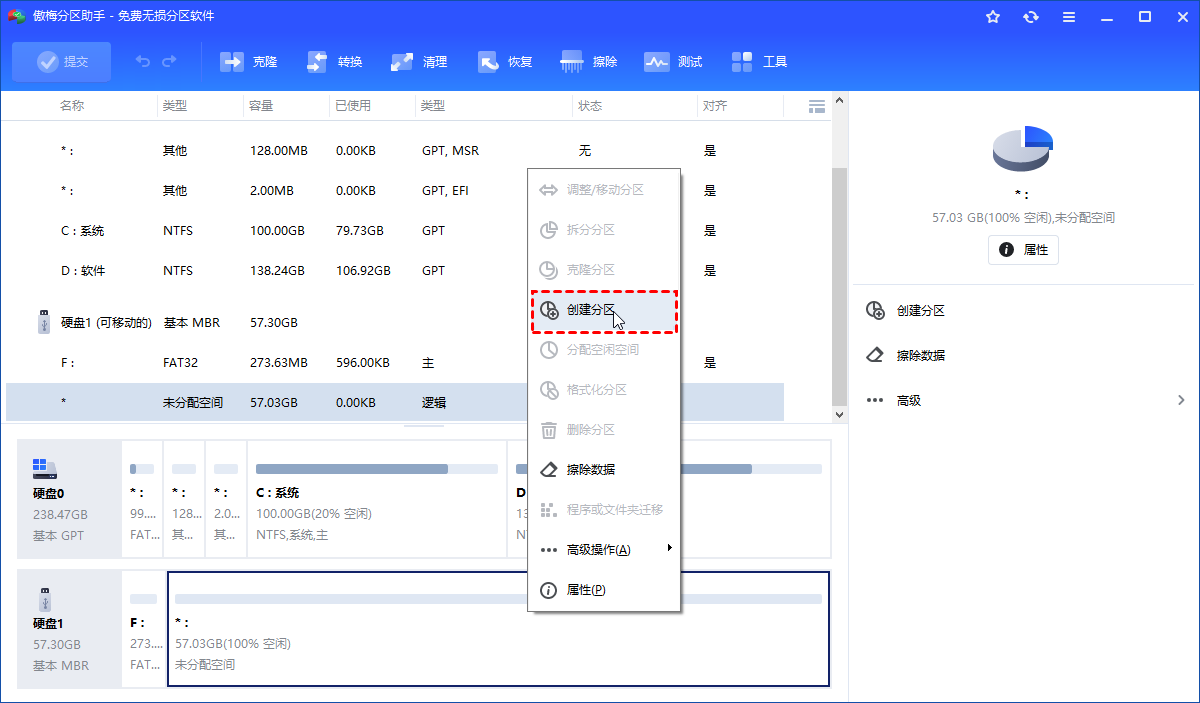Open the 恢复 (Recover) tool

click(x=505, y=62)
